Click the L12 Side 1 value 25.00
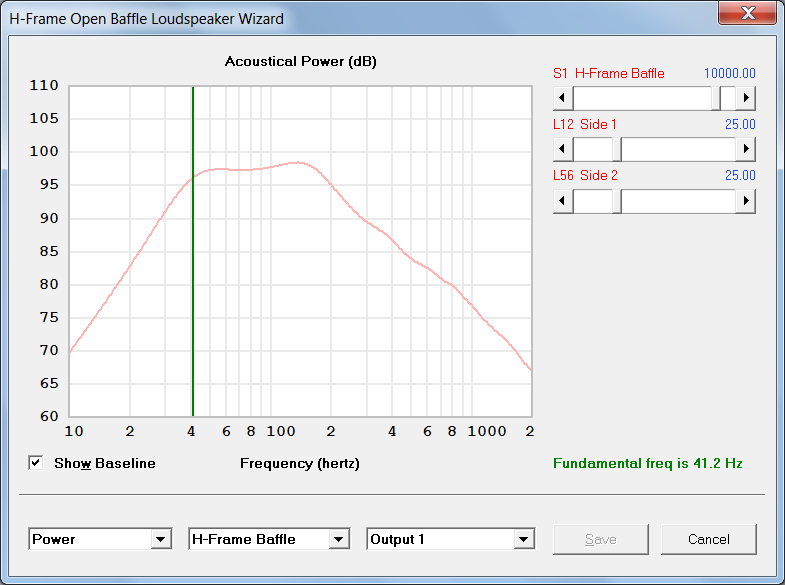 (x=740, y=124)
